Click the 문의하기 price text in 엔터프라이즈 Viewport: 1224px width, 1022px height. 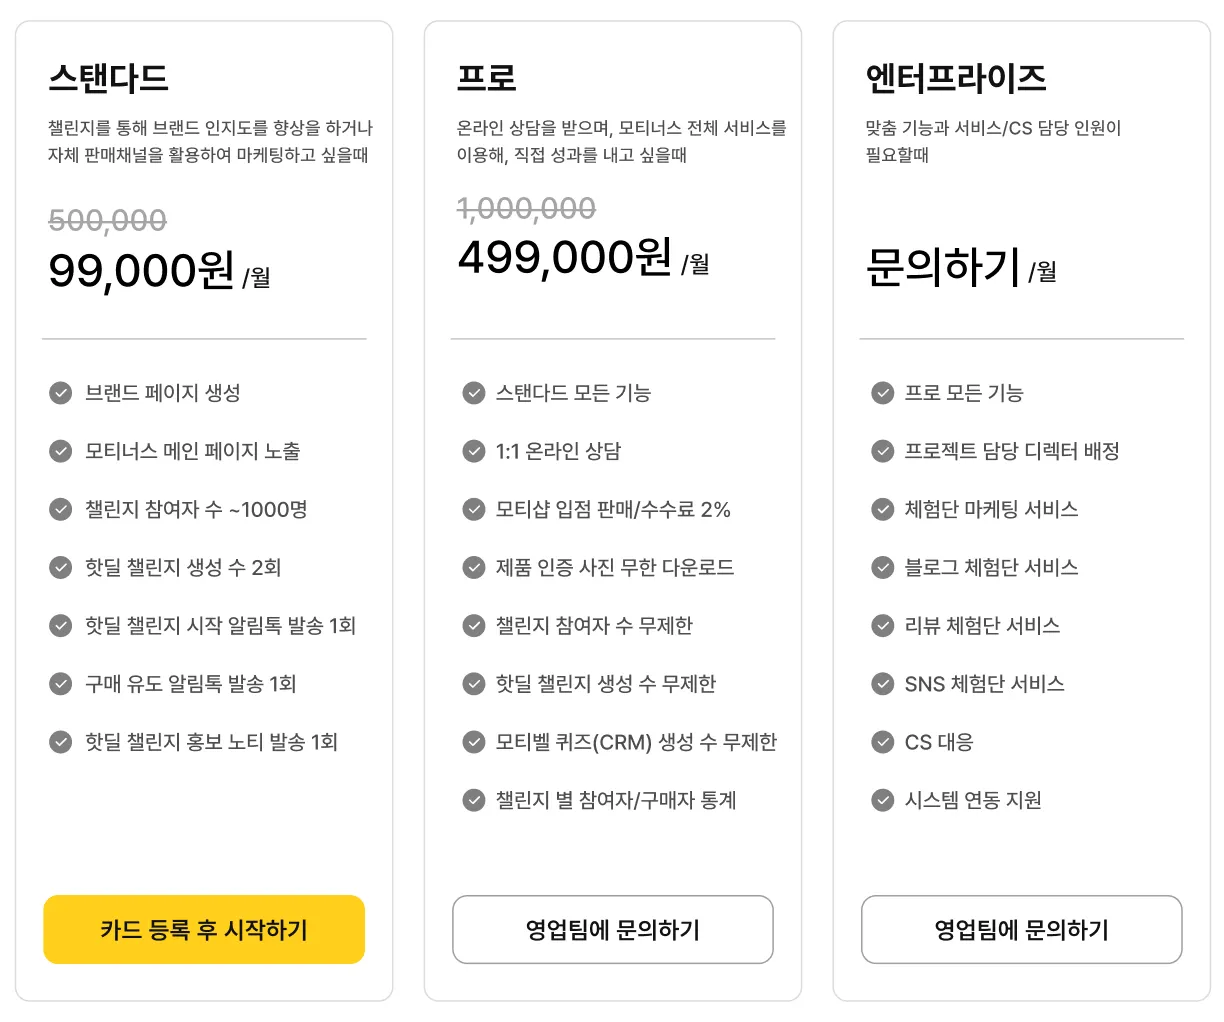pyautogui.click(x=942, y=267)
